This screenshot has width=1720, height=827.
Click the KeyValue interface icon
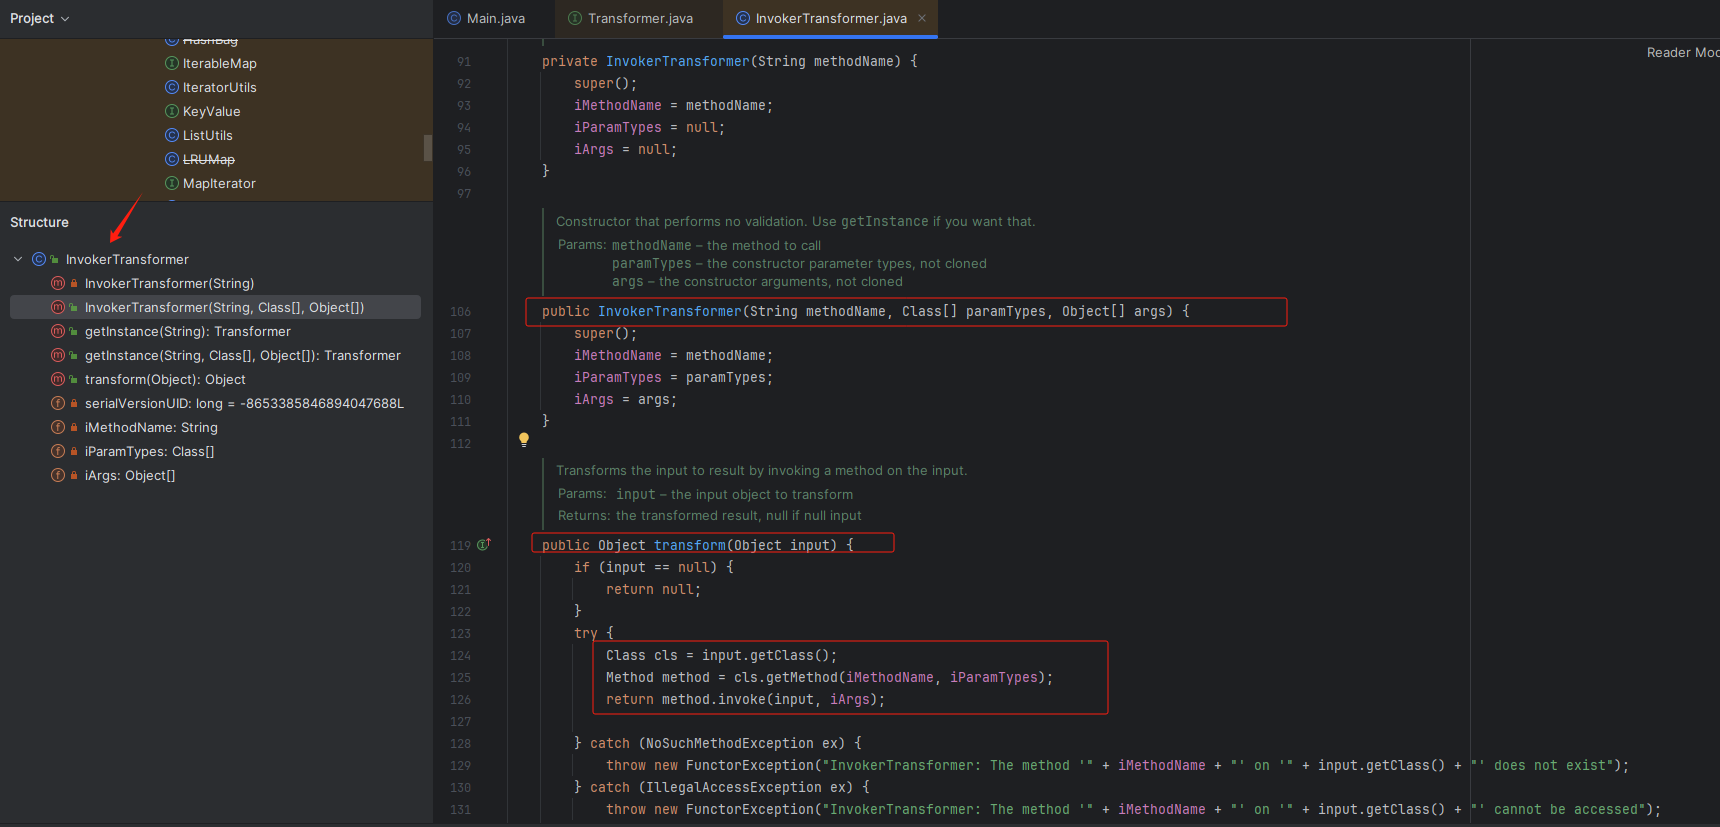pos(172,111)
